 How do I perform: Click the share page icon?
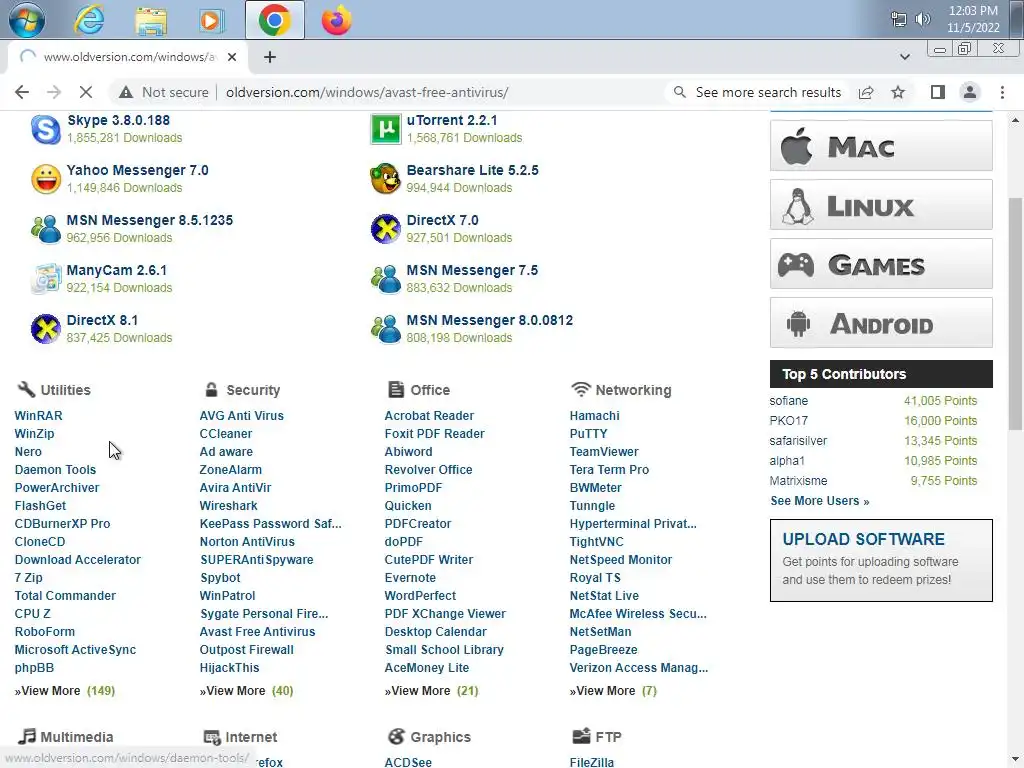click(x=866, y=92)
